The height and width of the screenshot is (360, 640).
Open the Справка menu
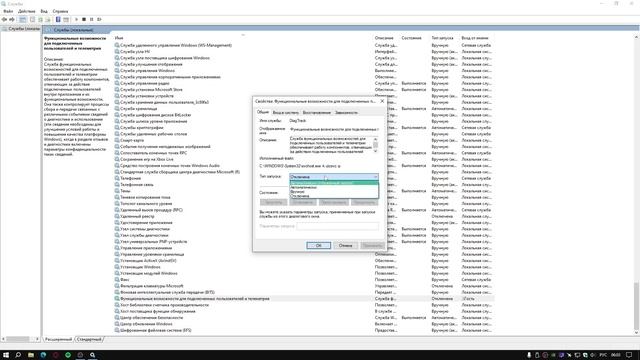[x=60, y=11]
